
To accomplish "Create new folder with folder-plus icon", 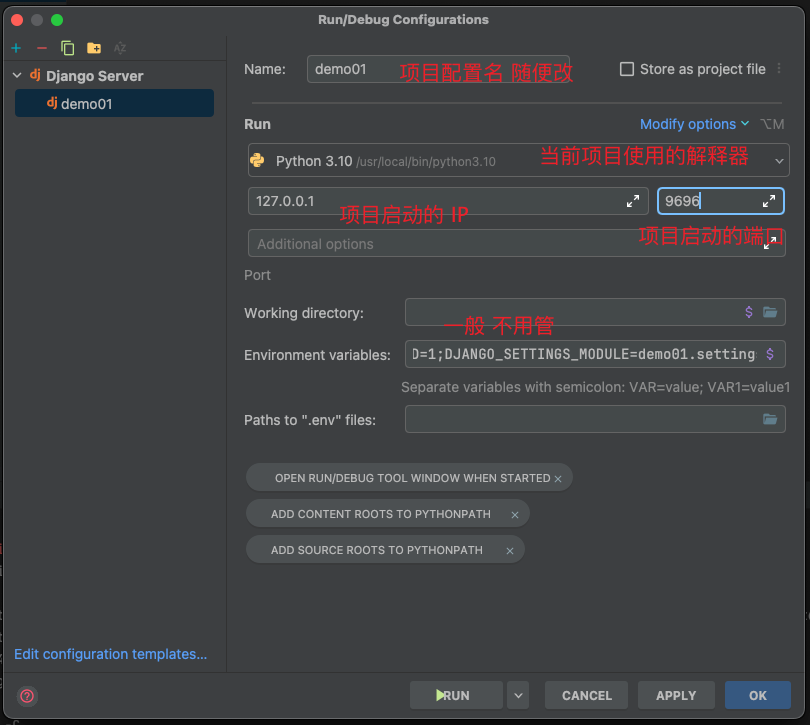I will 94,48.
